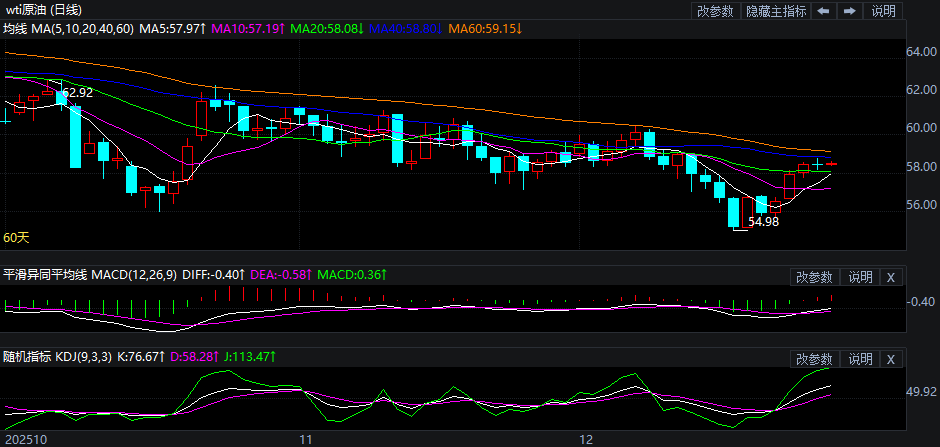The image size is (940, 447).
Task: Click the right arrow navigation icon
Action: point(849,11)
